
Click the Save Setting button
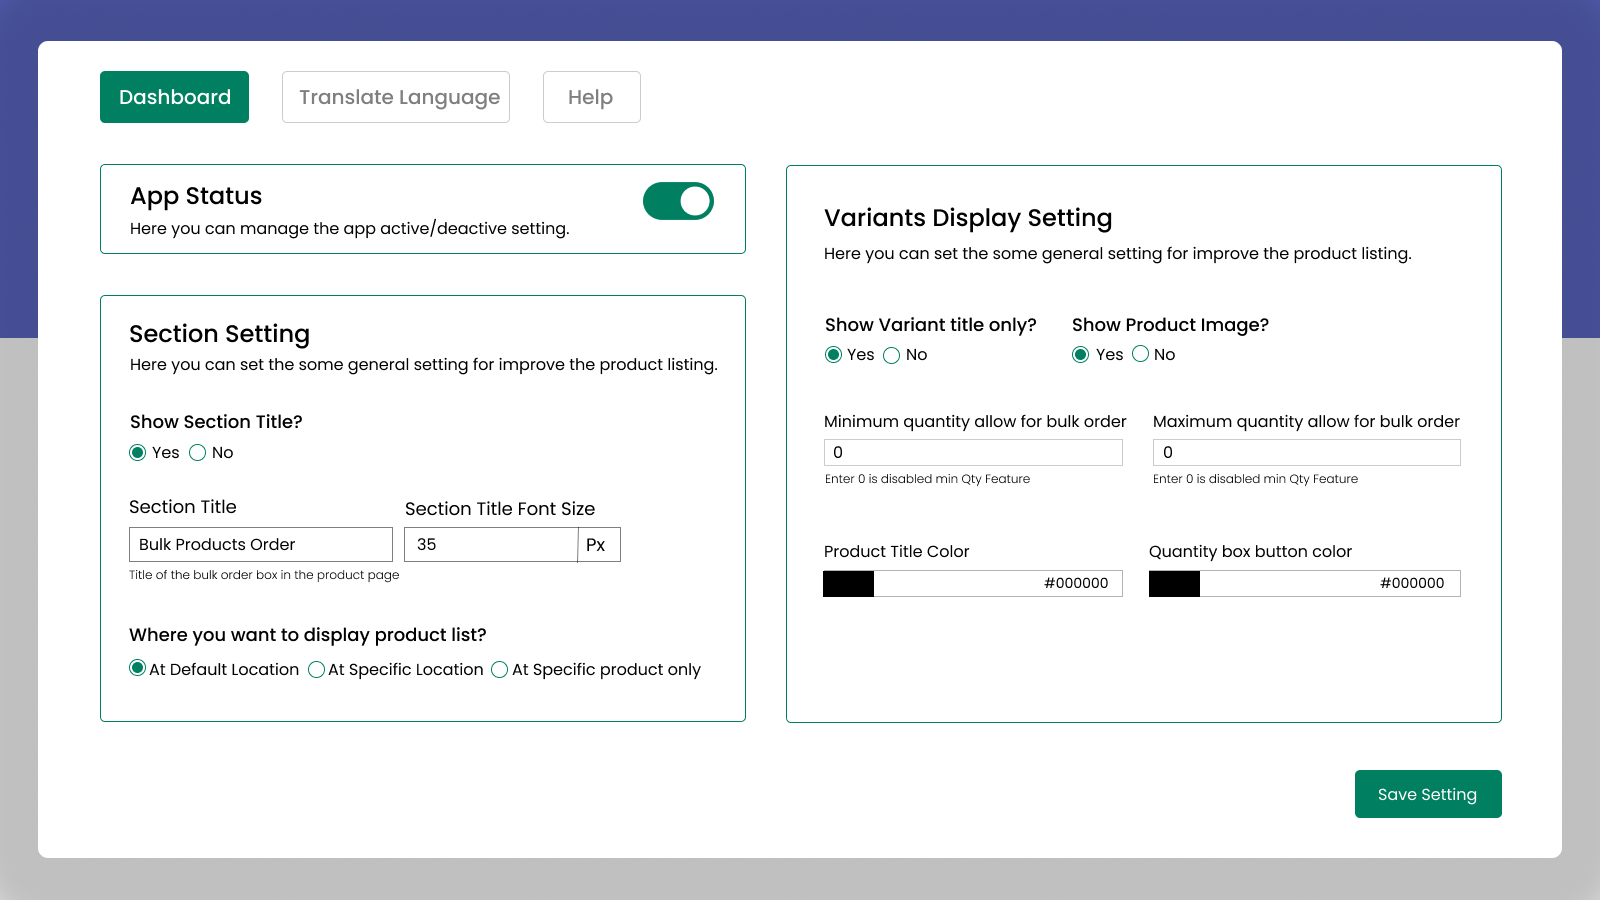pos(1427,793)
